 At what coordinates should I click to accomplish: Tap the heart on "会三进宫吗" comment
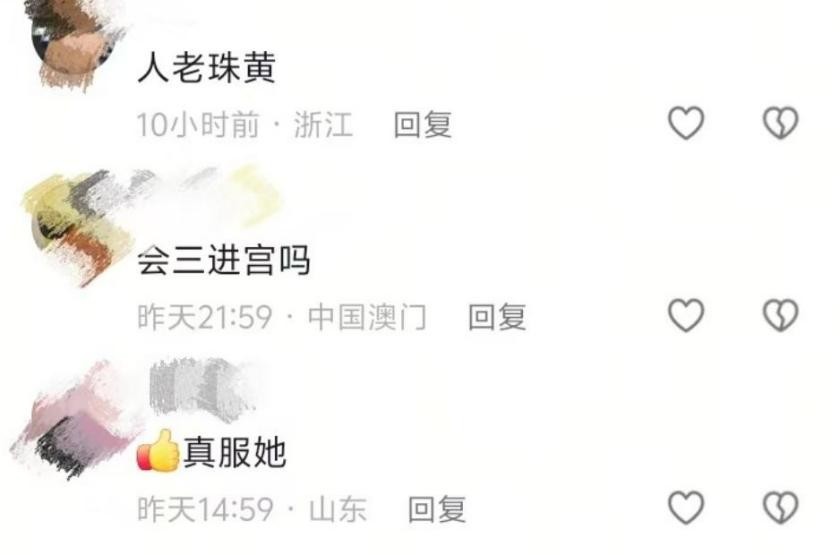coord(686,315)
